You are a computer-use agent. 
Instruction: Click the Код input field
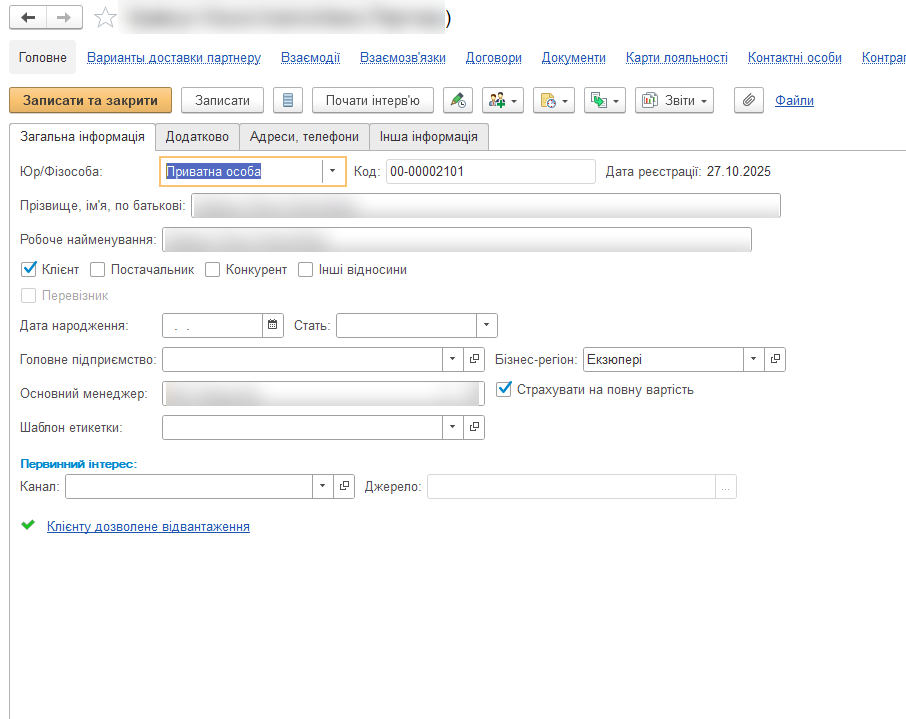click(491, 172)
